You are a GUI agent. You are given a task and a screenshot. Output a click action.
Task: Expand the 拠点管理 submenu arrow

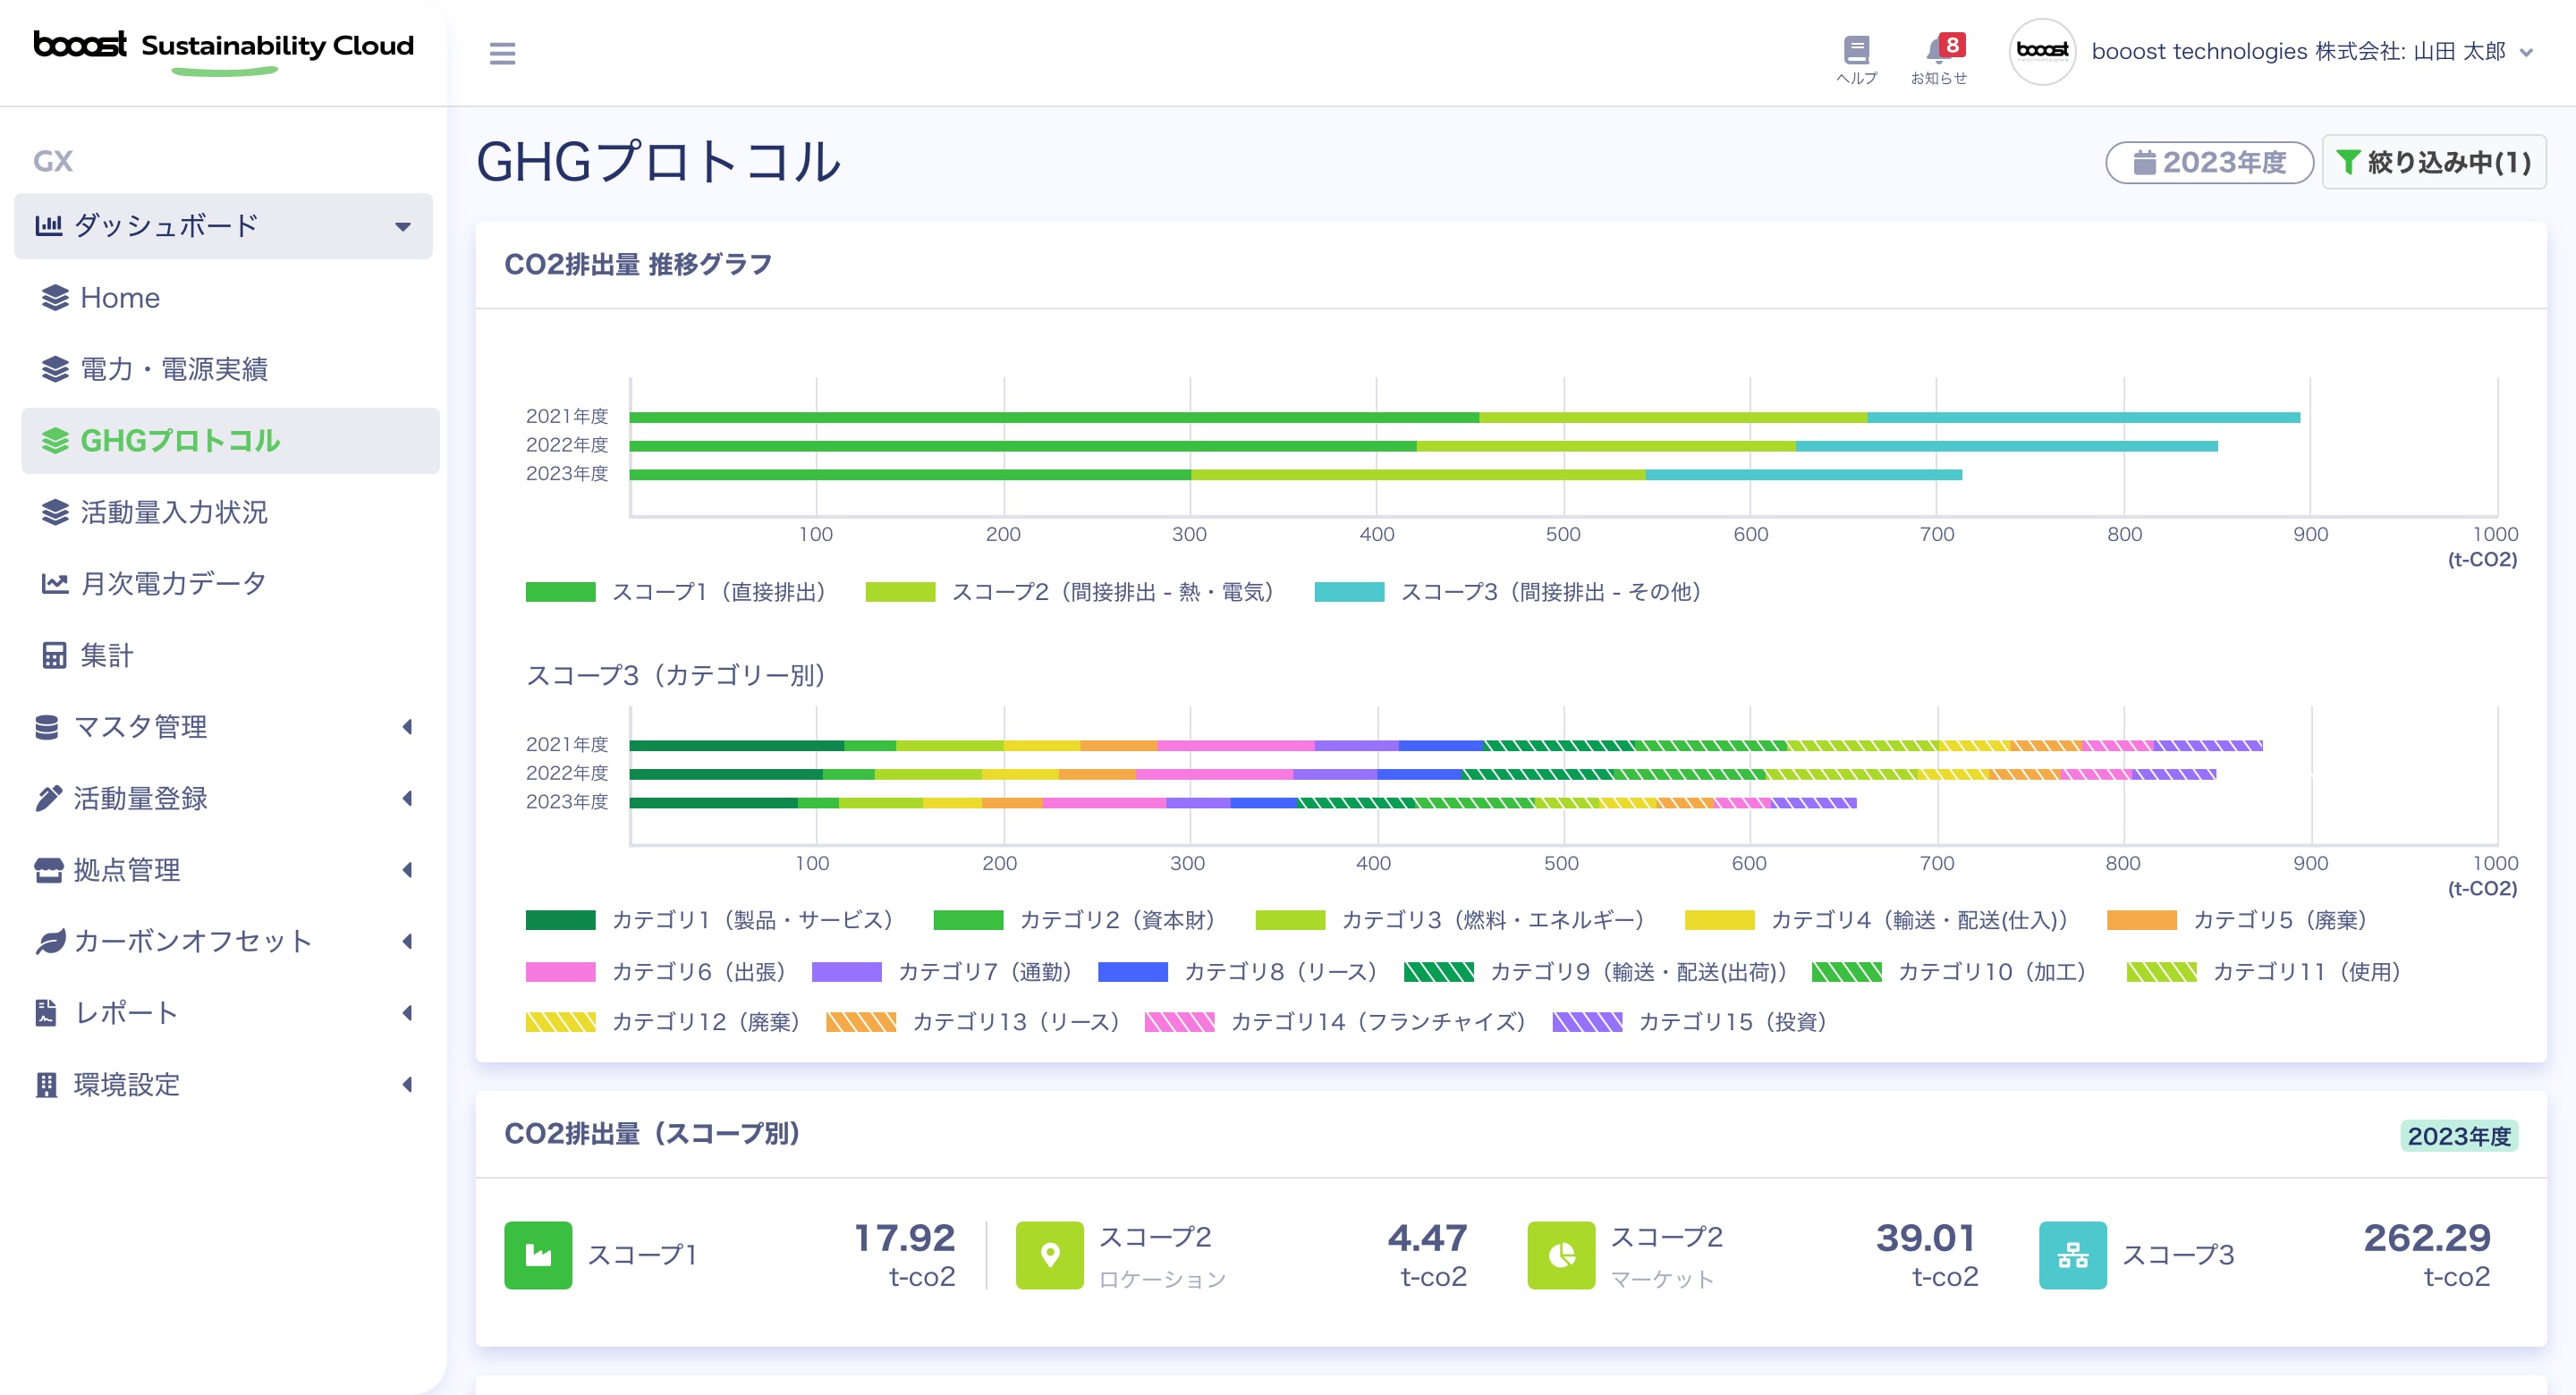pyautogui.click(x=407, y=870)
